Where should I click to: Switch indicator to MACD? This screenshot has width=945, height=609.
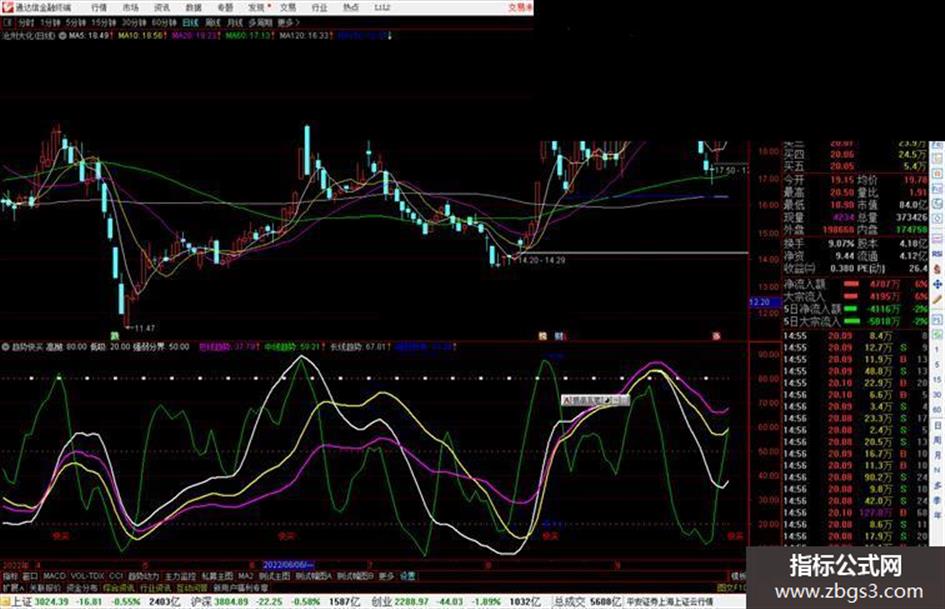pos(54,576)
